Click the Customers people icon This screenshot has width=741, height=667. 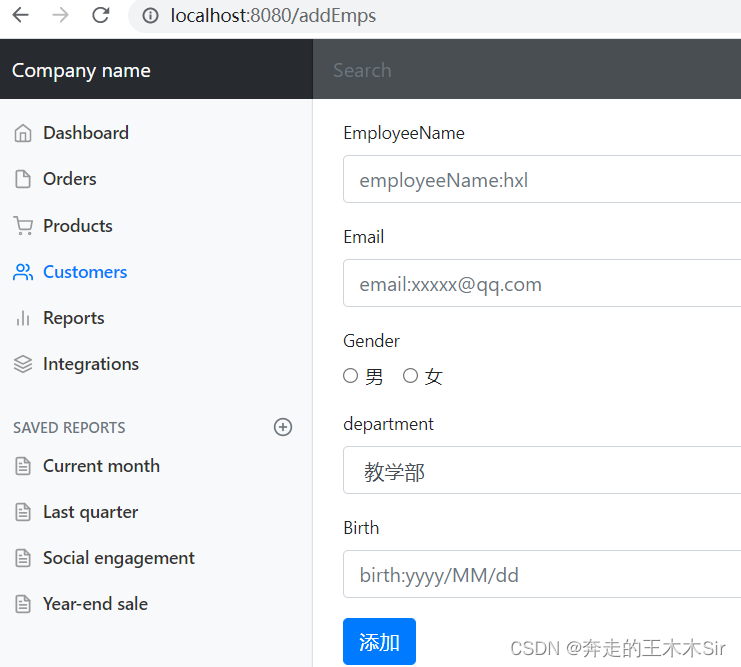tap(23, 272)
